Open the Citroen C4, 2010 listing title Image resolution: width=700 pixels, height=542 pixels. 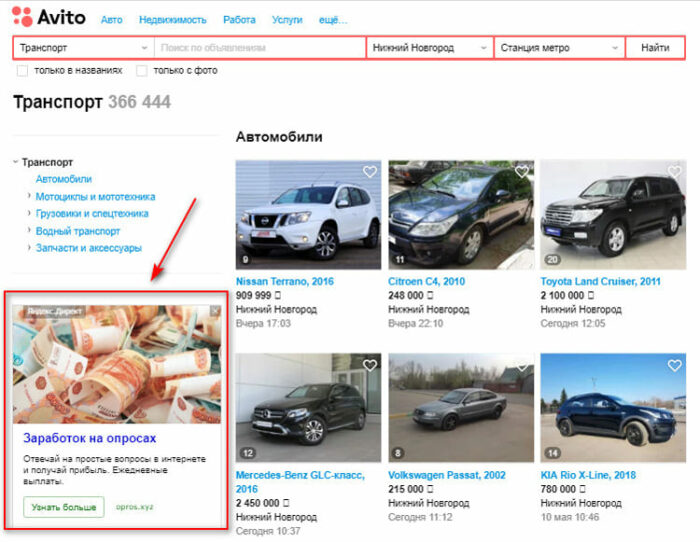426,281
